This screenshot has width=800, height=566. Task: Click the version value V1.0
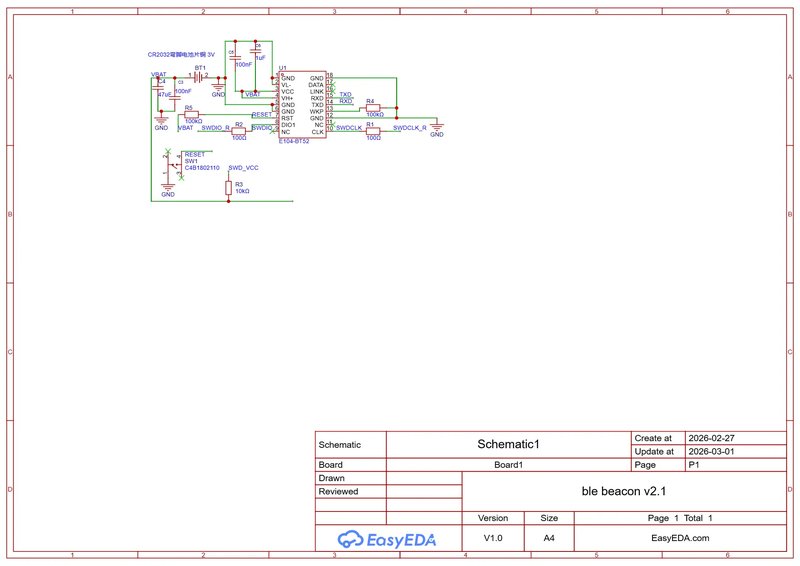tap(493, 538)
